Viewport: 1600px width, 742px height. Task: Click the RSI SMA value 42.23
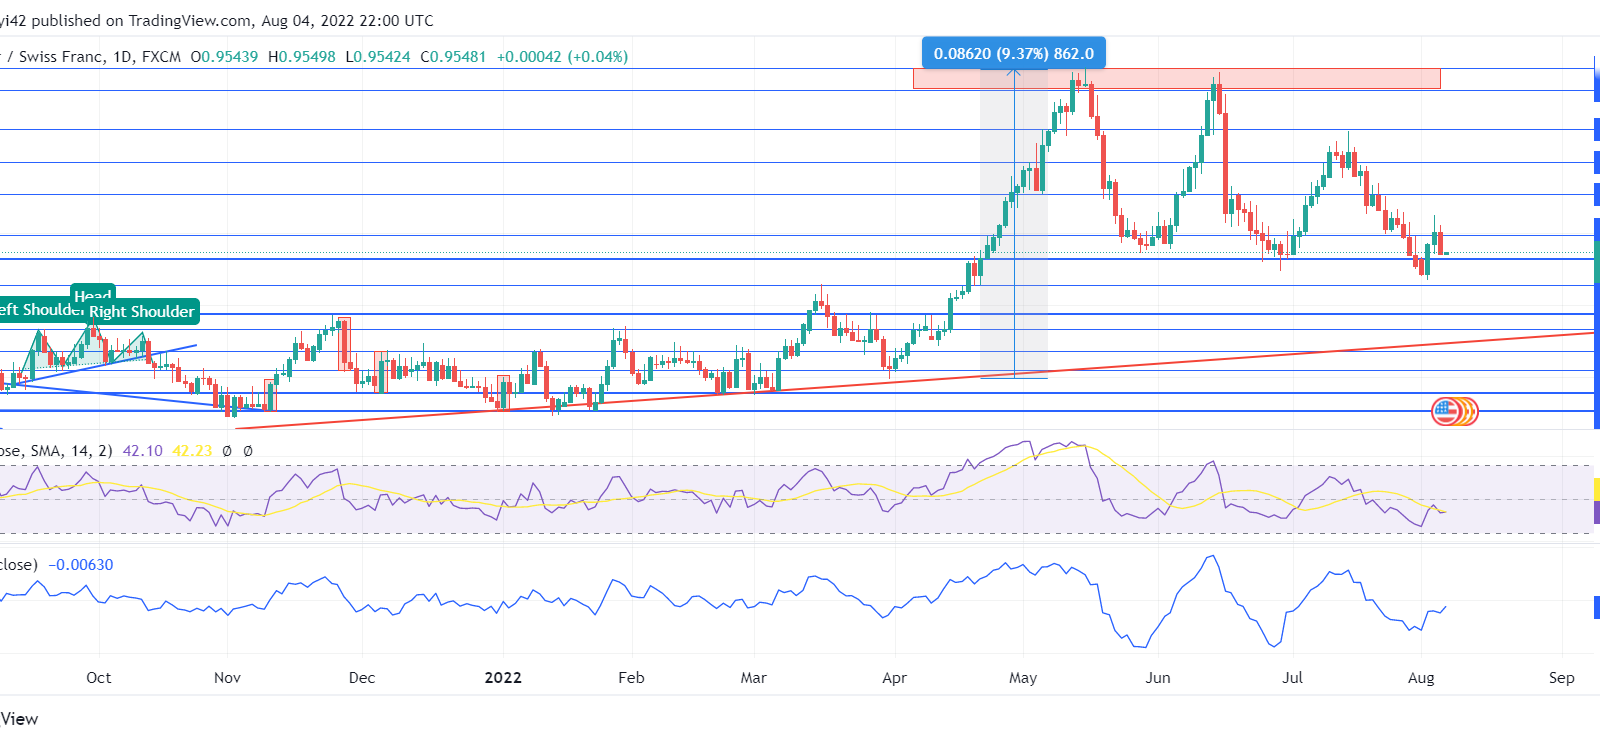click(192, 451)
